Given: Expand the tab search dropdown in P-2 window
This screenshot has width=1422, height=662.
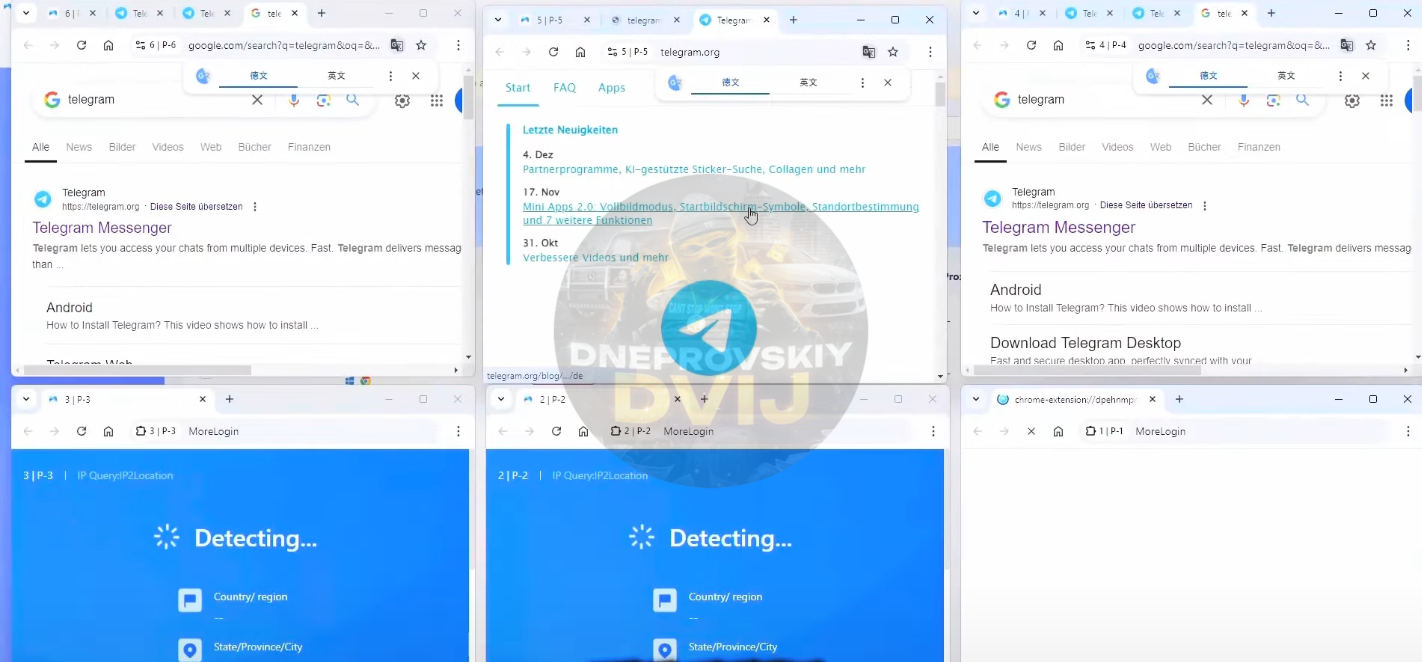Looking at the screenshot, I should point(501,399).
